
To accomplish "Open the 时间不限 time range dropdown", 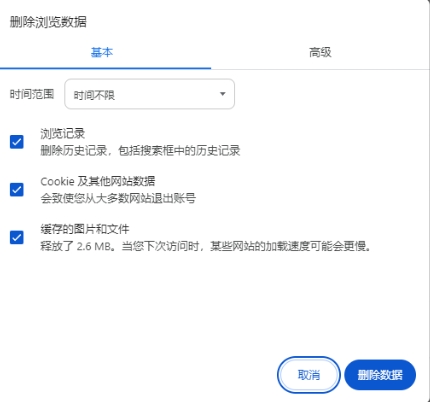I will pos(149,94).
